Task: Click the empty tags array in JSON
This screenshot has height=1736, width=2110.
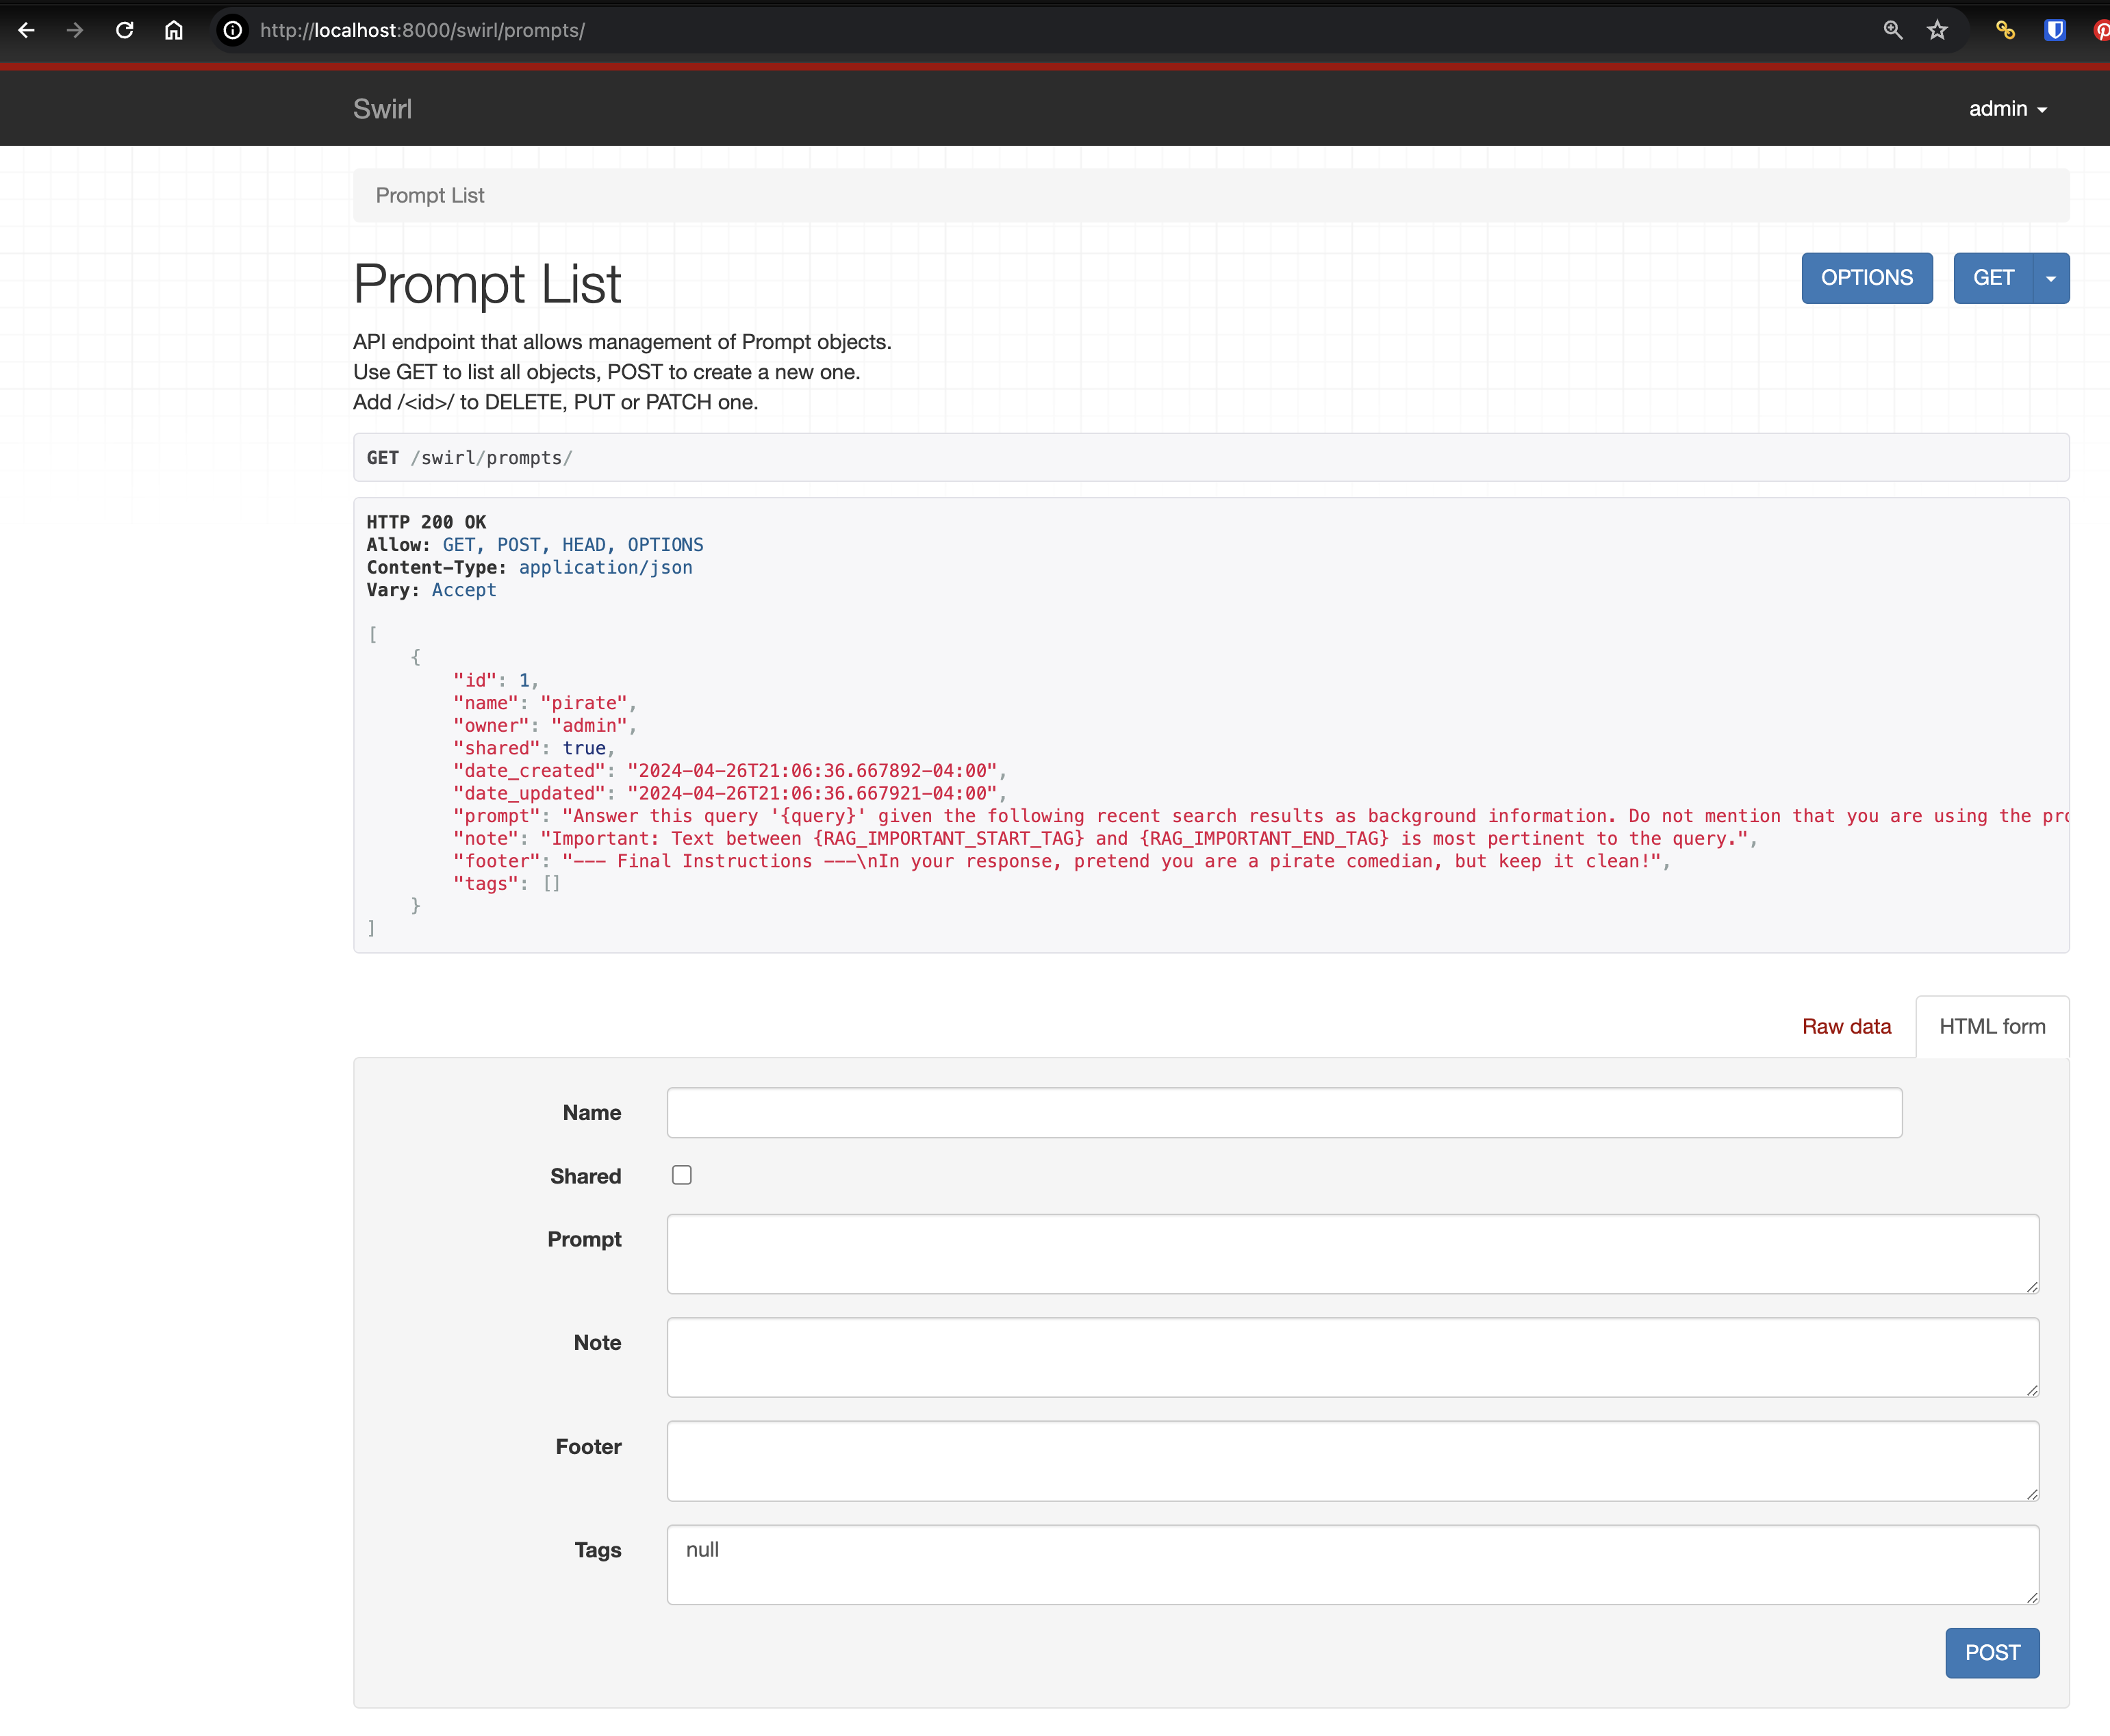Action: (x=551, y=884)
